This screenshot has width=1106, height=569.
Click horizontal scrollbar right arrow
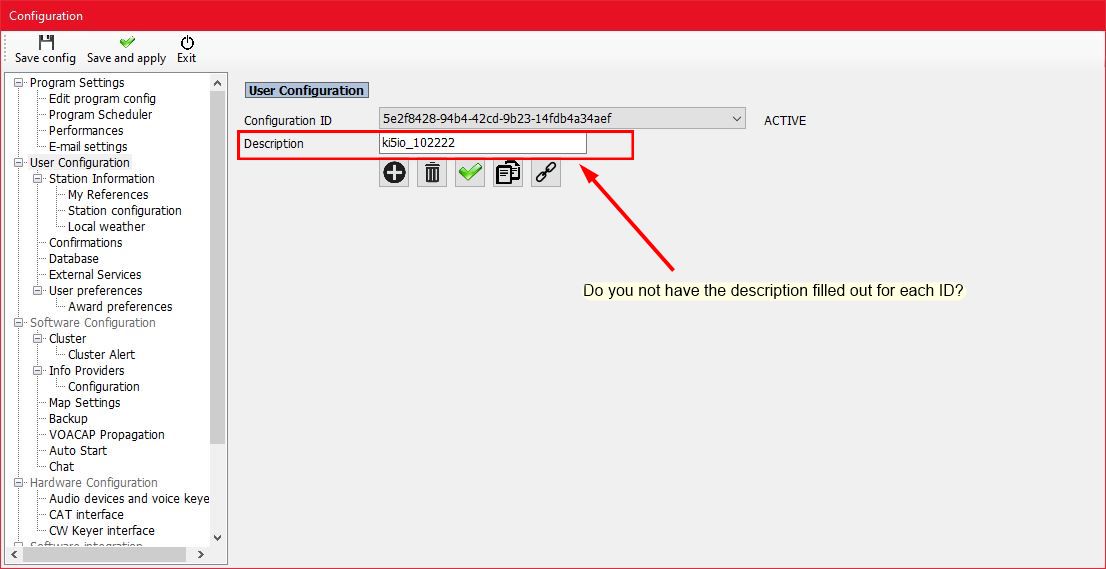(201, 555)
